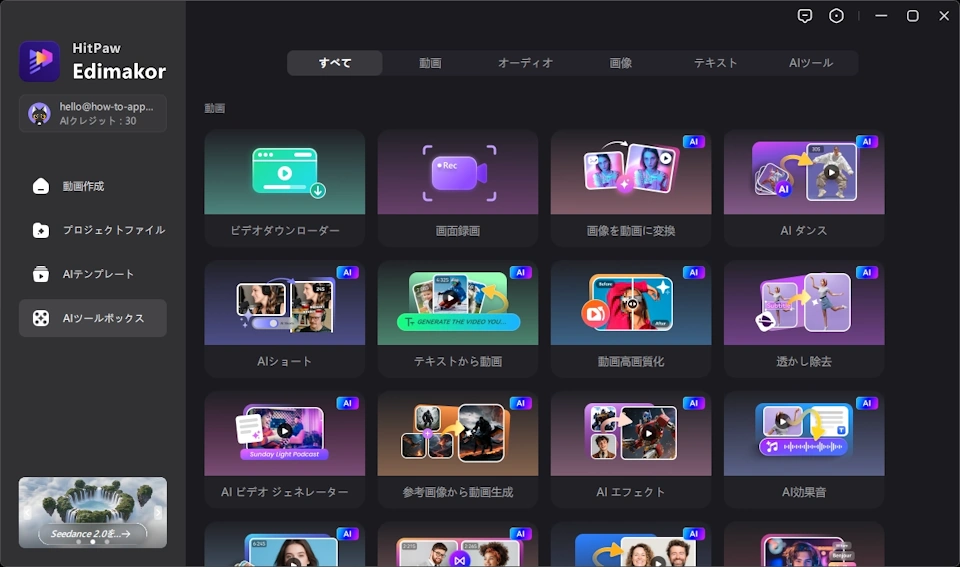Switch to the オーディオ tab
This screenshot has width=960, height=567.
(x=525, y=63)
